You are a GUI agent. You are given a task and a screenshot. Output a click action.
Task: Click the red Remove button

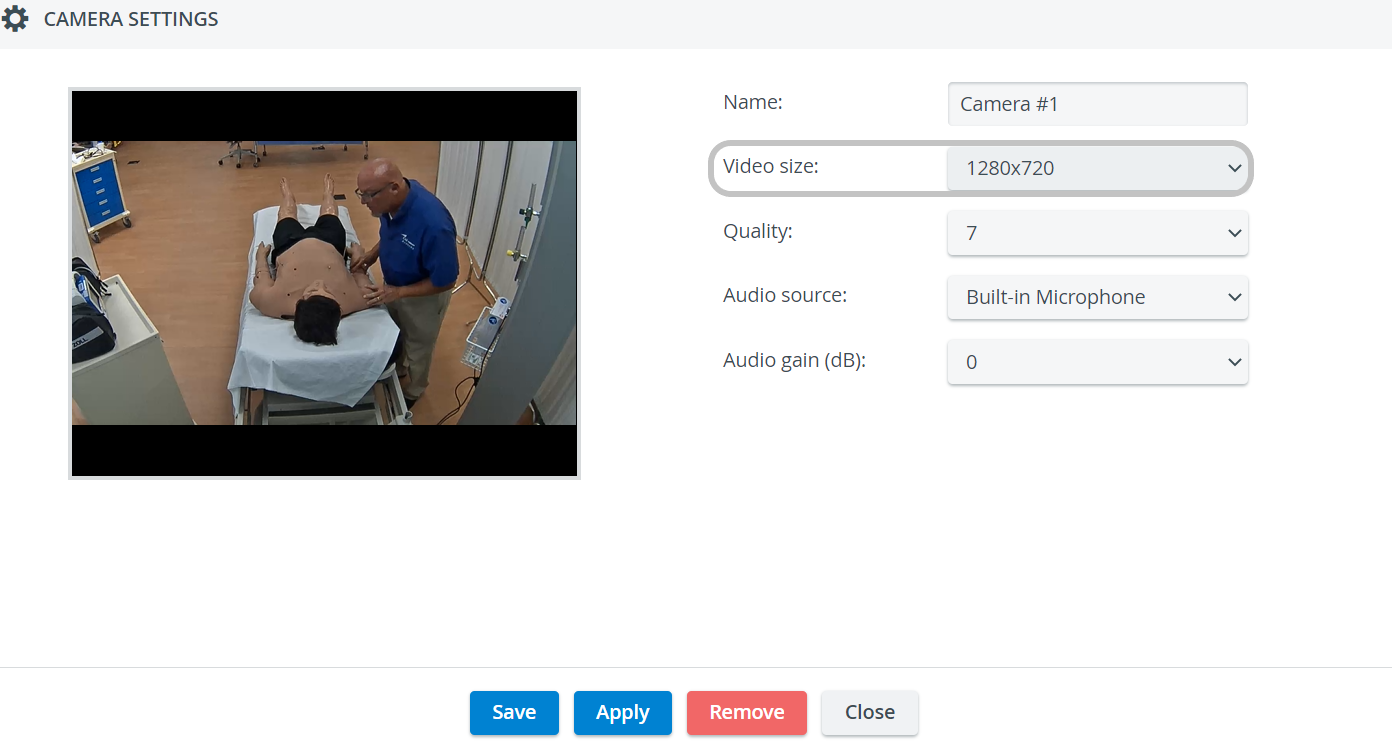pyautogui.click(x=747, y=713)
